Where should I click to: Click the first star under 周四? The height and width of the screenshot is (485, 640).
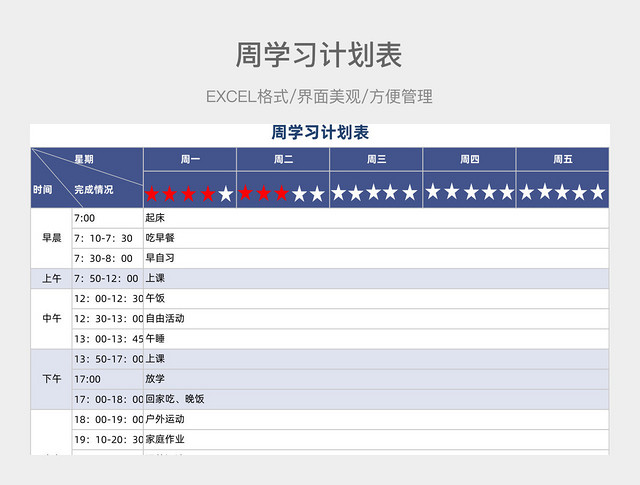point(433,191)
